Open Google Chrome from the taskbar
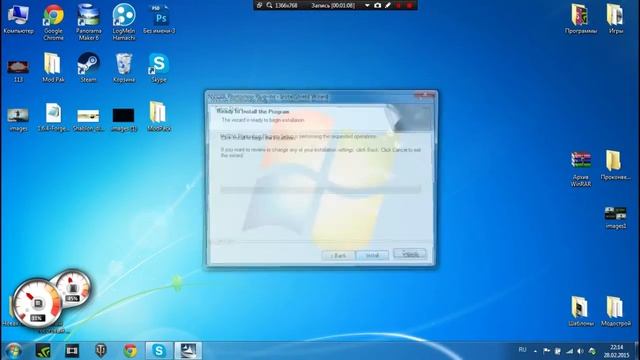This screenshot has height=360, width=640. tap(130, 351)
